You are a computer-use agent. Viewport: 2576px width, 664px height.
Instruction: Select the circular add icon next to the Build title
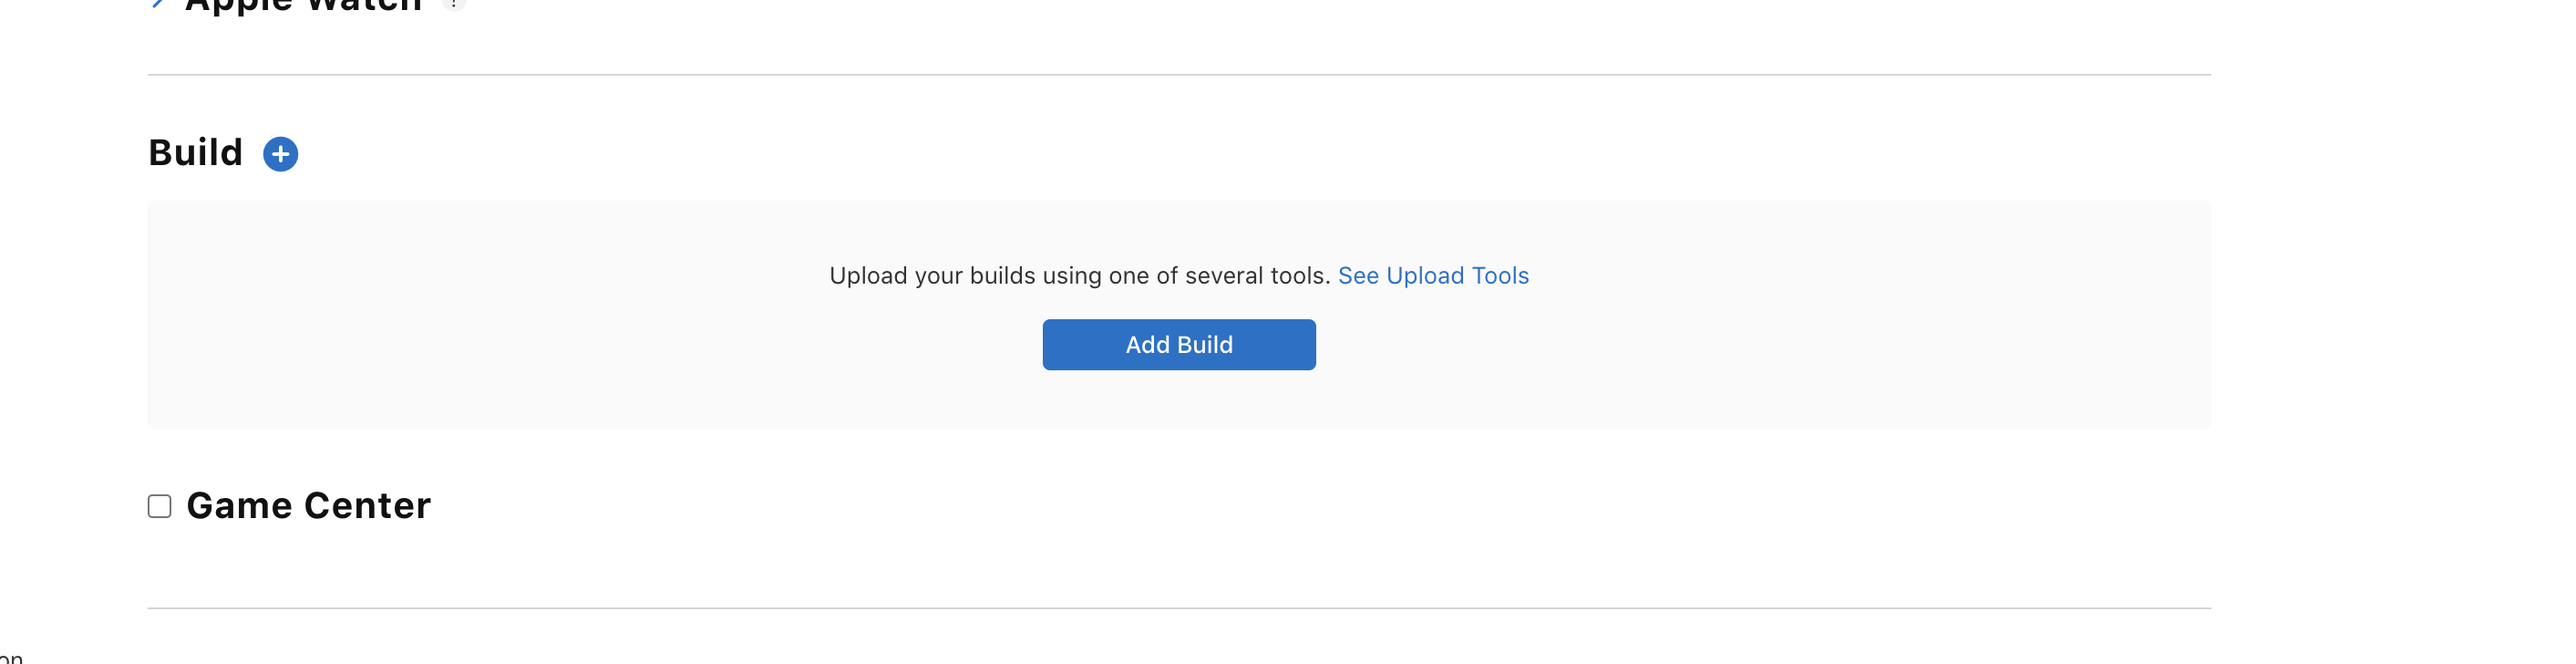pos(280,154)
